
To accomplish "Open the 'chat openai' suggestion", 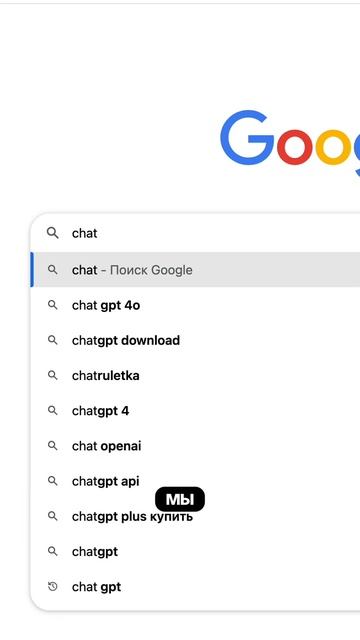I will [x=195, y=446].
